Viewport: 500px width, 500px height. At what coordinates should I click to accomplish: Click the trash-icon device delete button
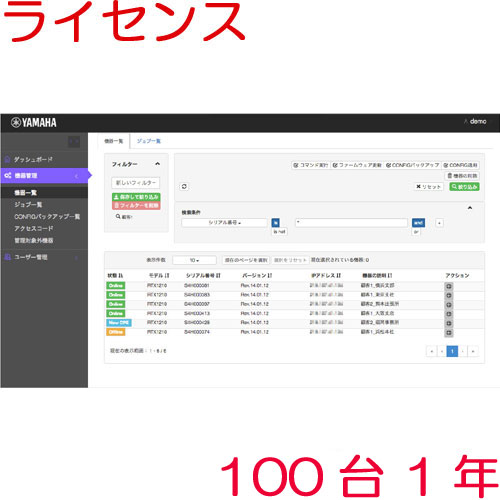point(462,176)
